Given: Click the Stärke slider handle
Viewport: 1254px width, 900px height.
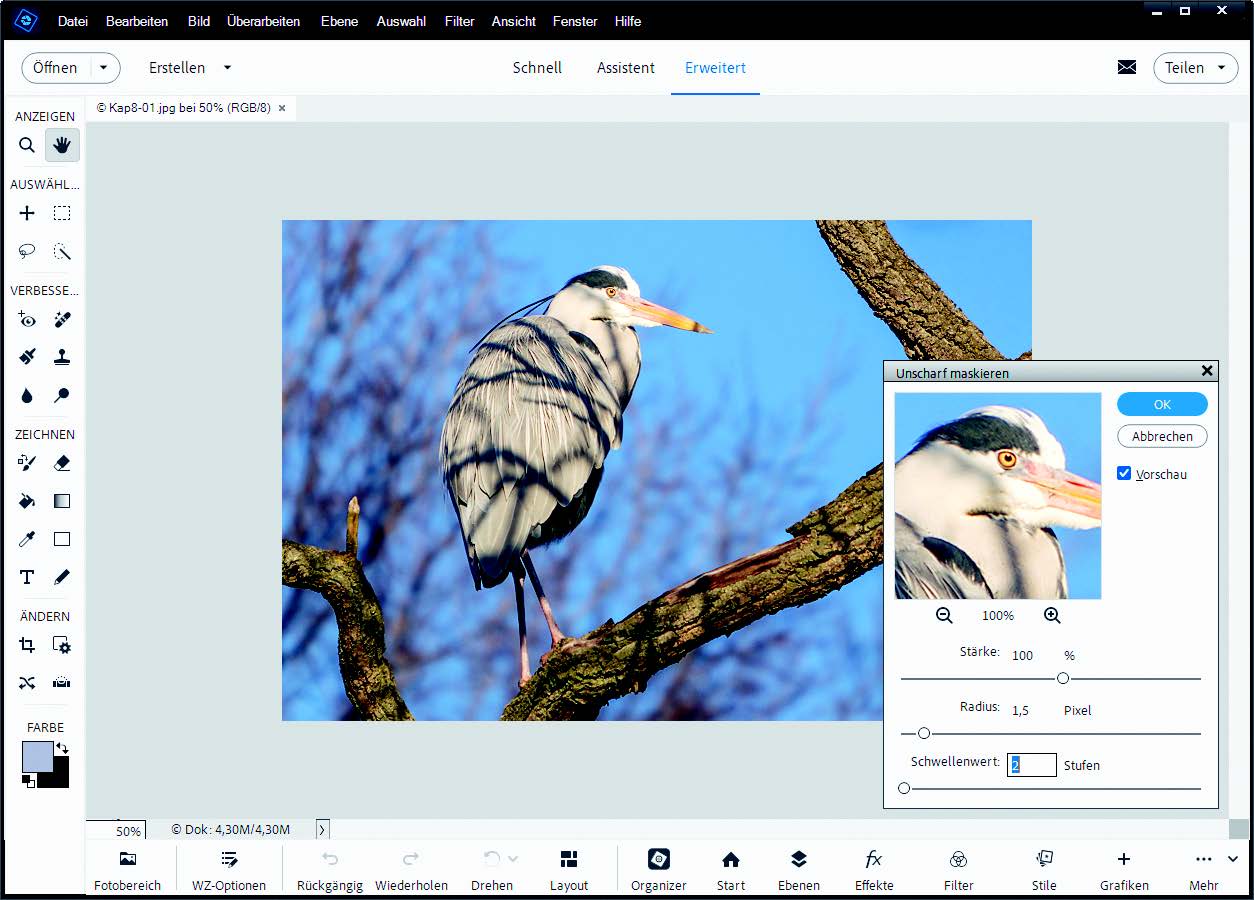Looking at the screenshot, I should (x=1063, y=678).
